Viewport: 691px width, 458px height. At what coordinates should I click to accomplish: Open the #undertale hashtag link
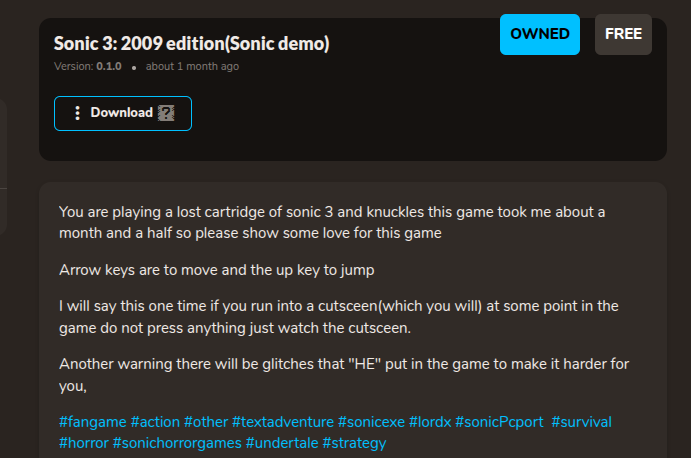pos(282,443)
